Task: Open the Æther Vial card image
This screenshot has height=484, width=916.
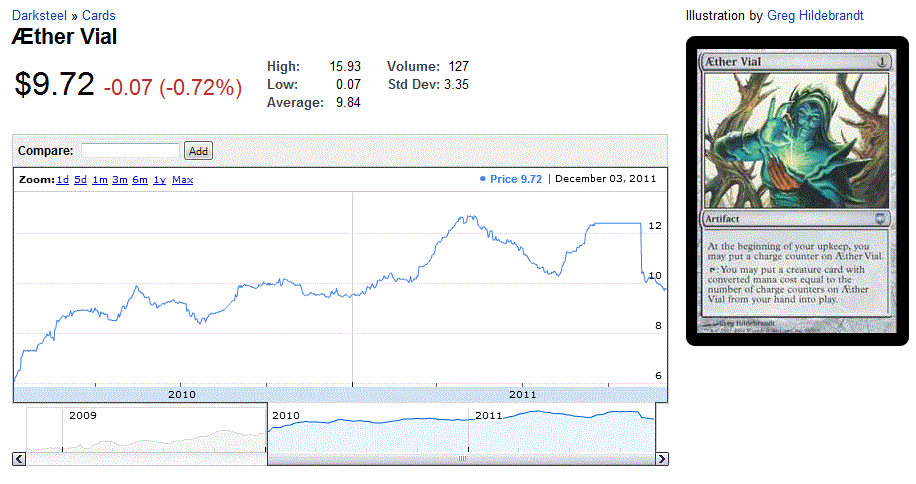Action: coord(796,190)
